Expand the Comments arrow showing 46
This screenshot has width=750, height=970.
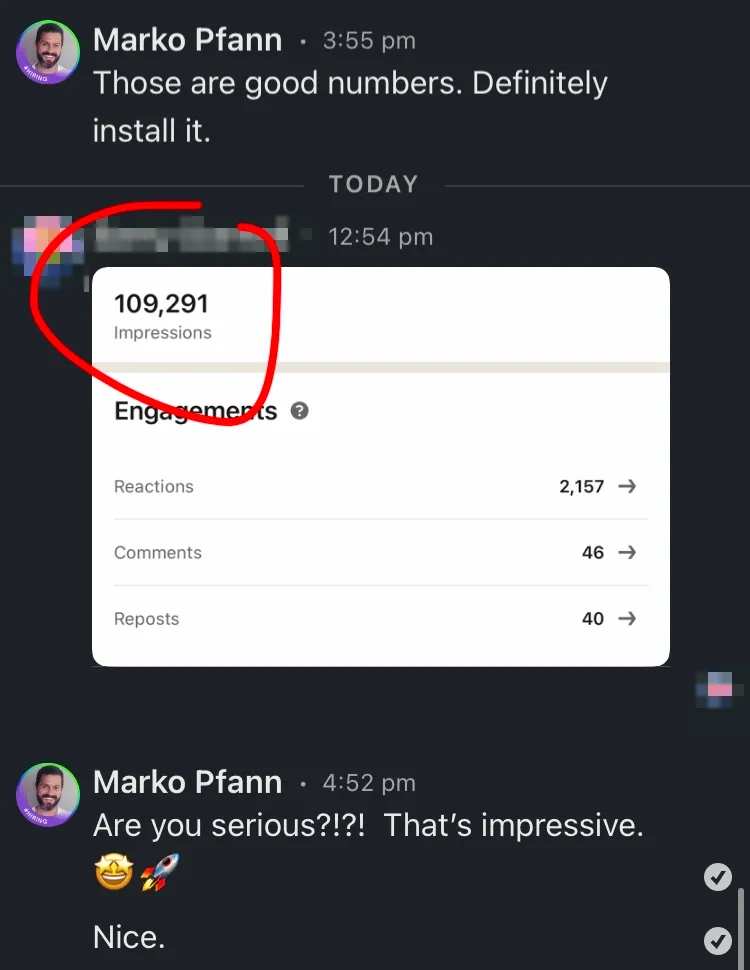pos(627,552)
